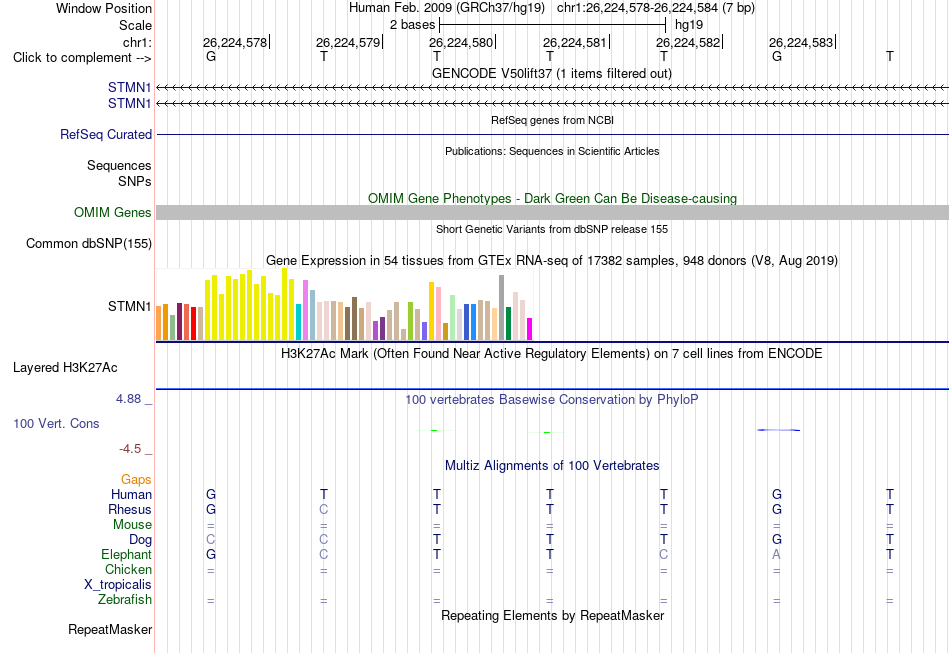Viewport: 950px width, 653px height.
Task: Click the 26,224,583 ruler position label
Action: coord(801,42)
